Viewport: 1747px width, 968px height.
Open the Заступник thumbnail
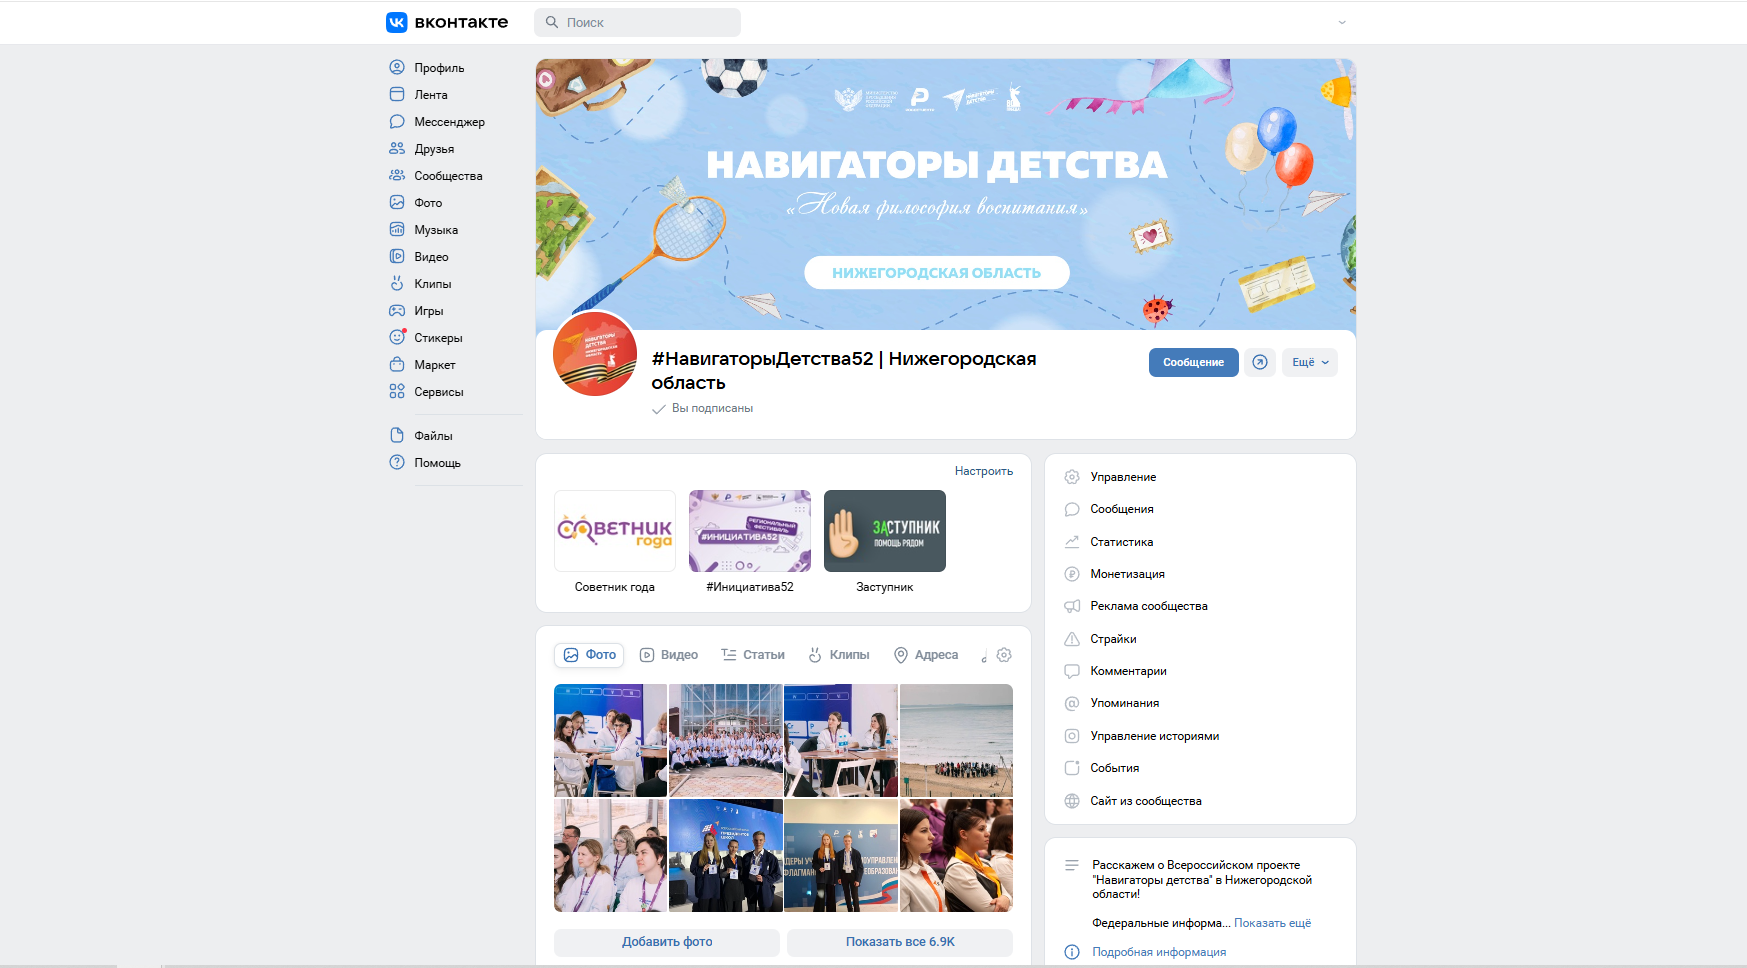pos(885,531)
